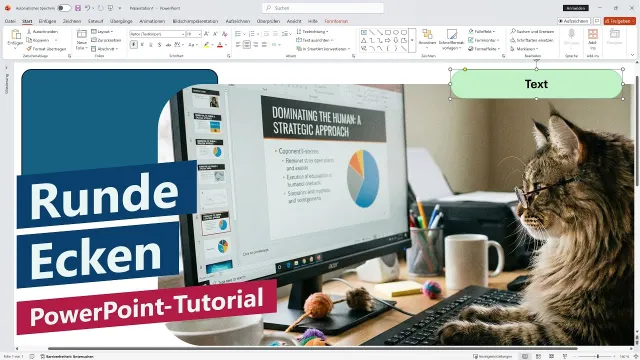The height and width of the screenshot is (360, 640).
Task: Align text right
Action: click(256, 44)
